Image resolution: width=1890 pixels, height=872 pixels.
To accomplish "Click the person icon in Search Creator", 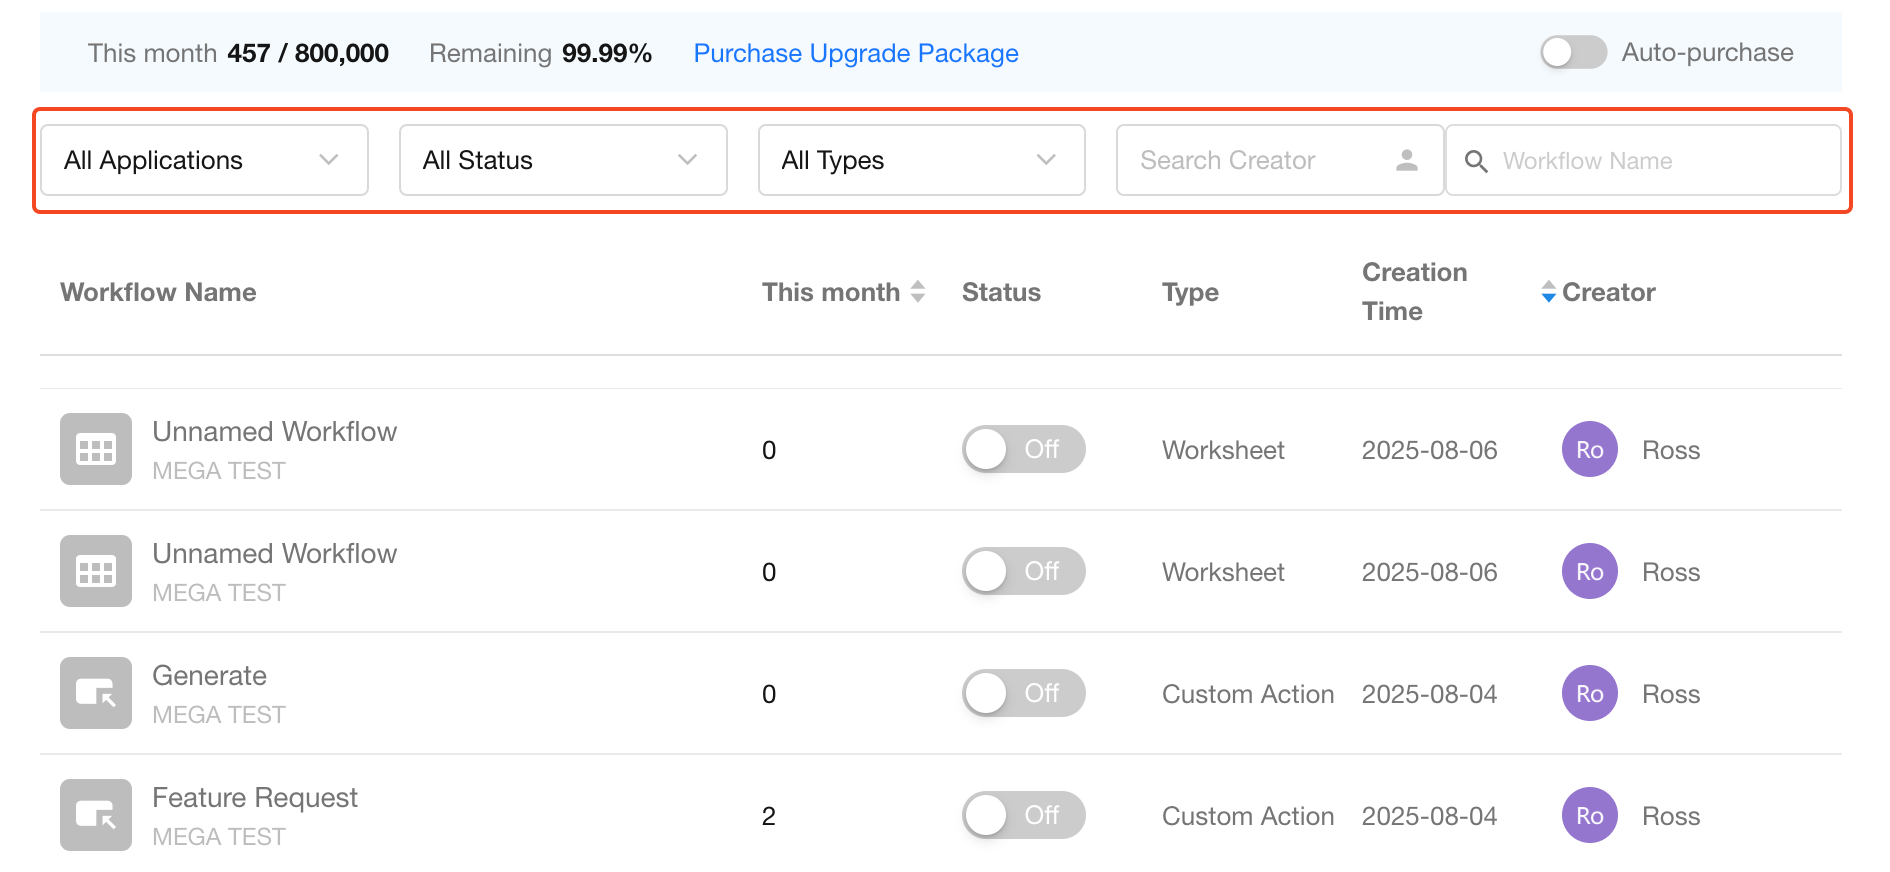I will [x=1406, y=160].
